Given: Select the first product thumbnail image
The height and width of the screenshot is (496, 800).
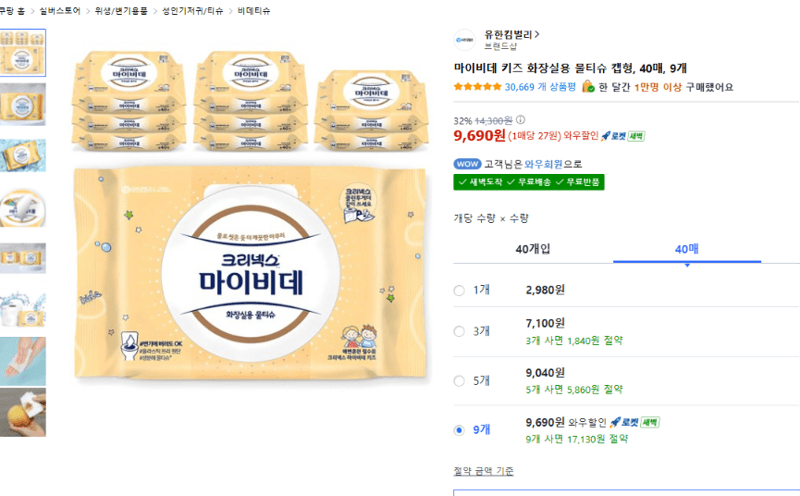Looking at the screenshot, I should (x=22, y=53).
